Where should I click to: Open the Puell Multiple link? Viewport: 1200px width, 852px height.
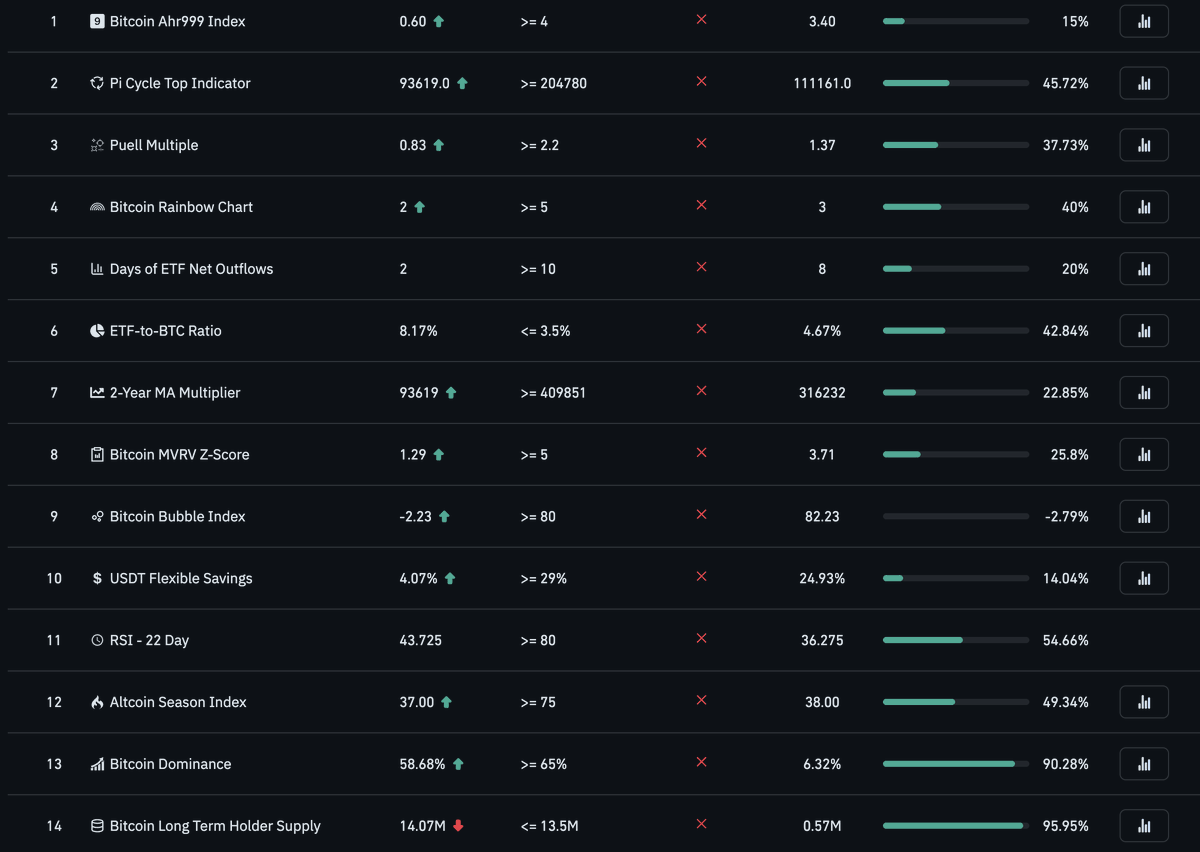coord(154,145)
